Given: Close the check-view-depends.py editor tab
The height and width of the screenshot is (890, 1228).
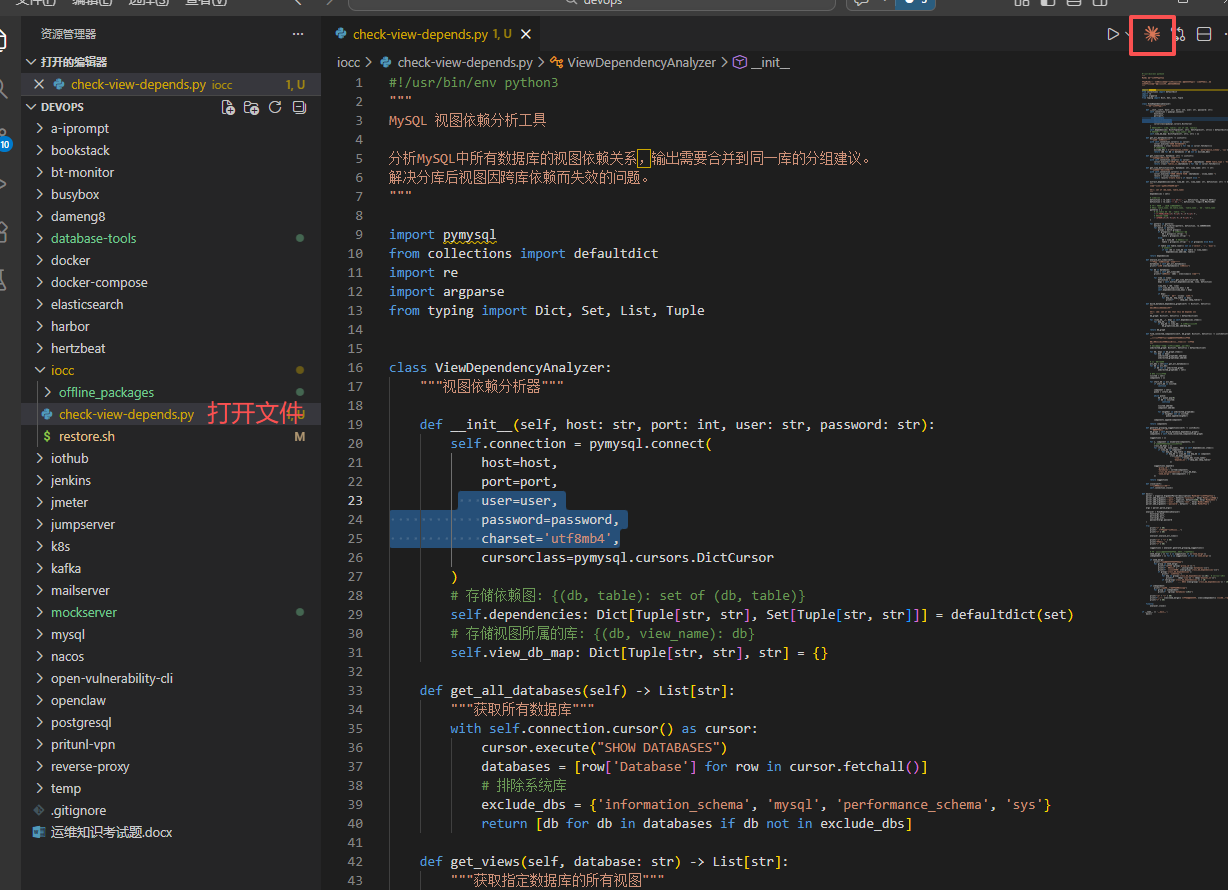Looking at the screenshot, I should tap(525, 34).
